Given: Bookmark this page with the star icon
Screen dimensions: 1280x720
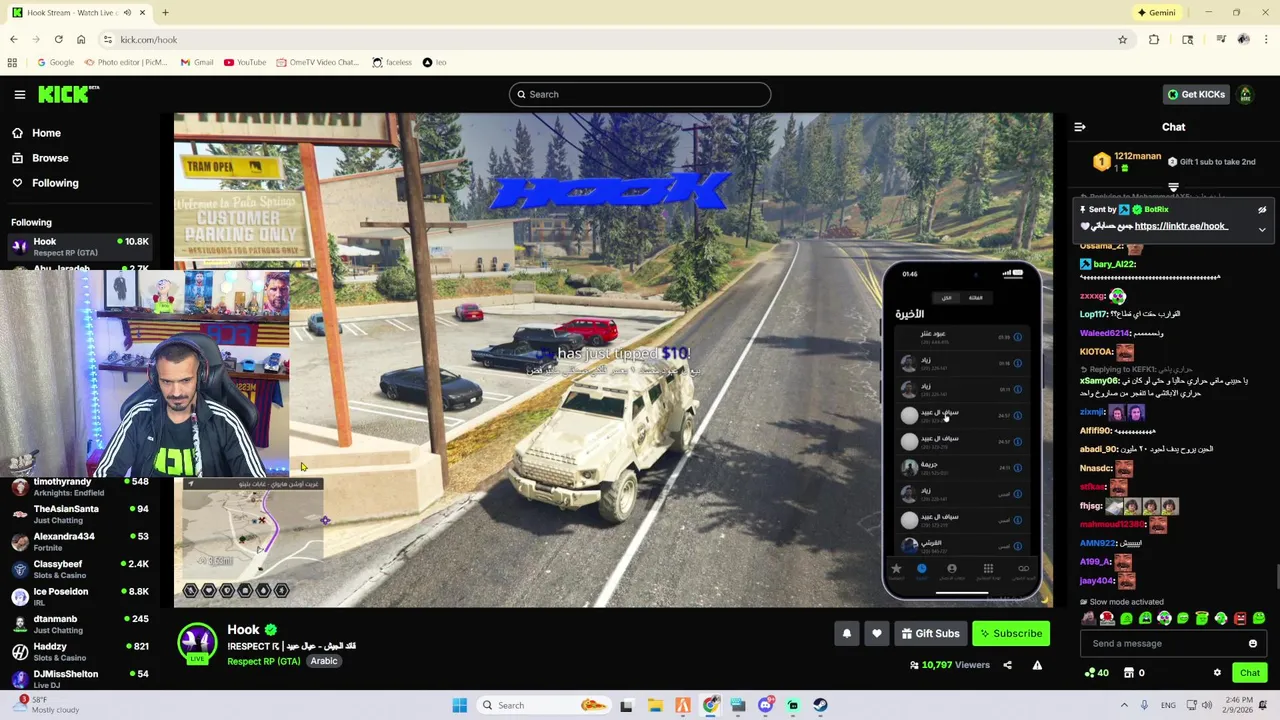Looking at the screenshot, I should [x=1122, y=40].
